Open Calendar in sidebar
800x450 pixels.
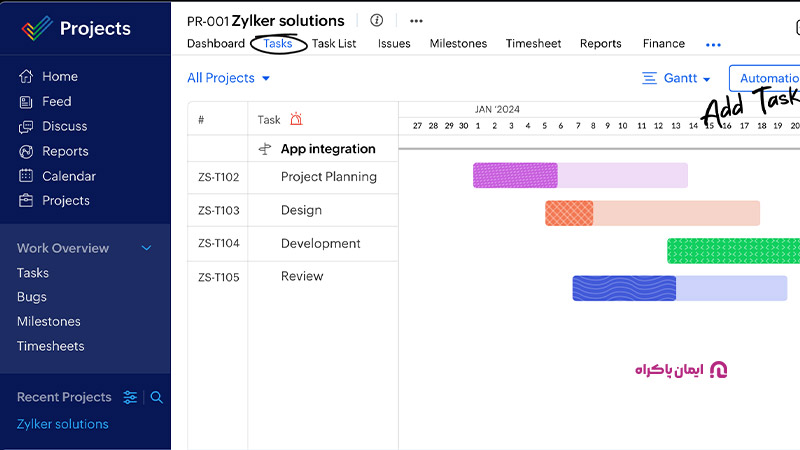pyautogui.click(x=69, y=176)
